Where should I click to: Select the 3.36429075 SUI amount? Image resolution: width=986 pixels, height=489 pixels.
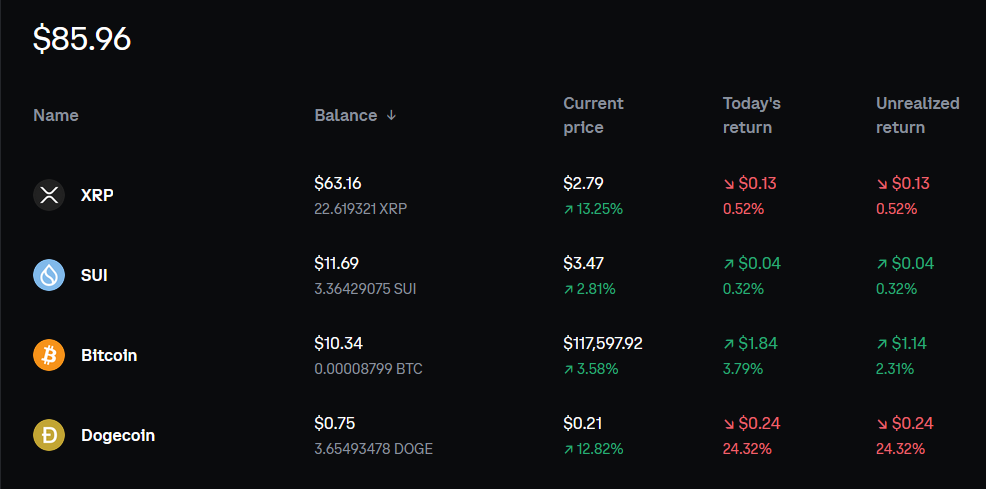point(365,289)
